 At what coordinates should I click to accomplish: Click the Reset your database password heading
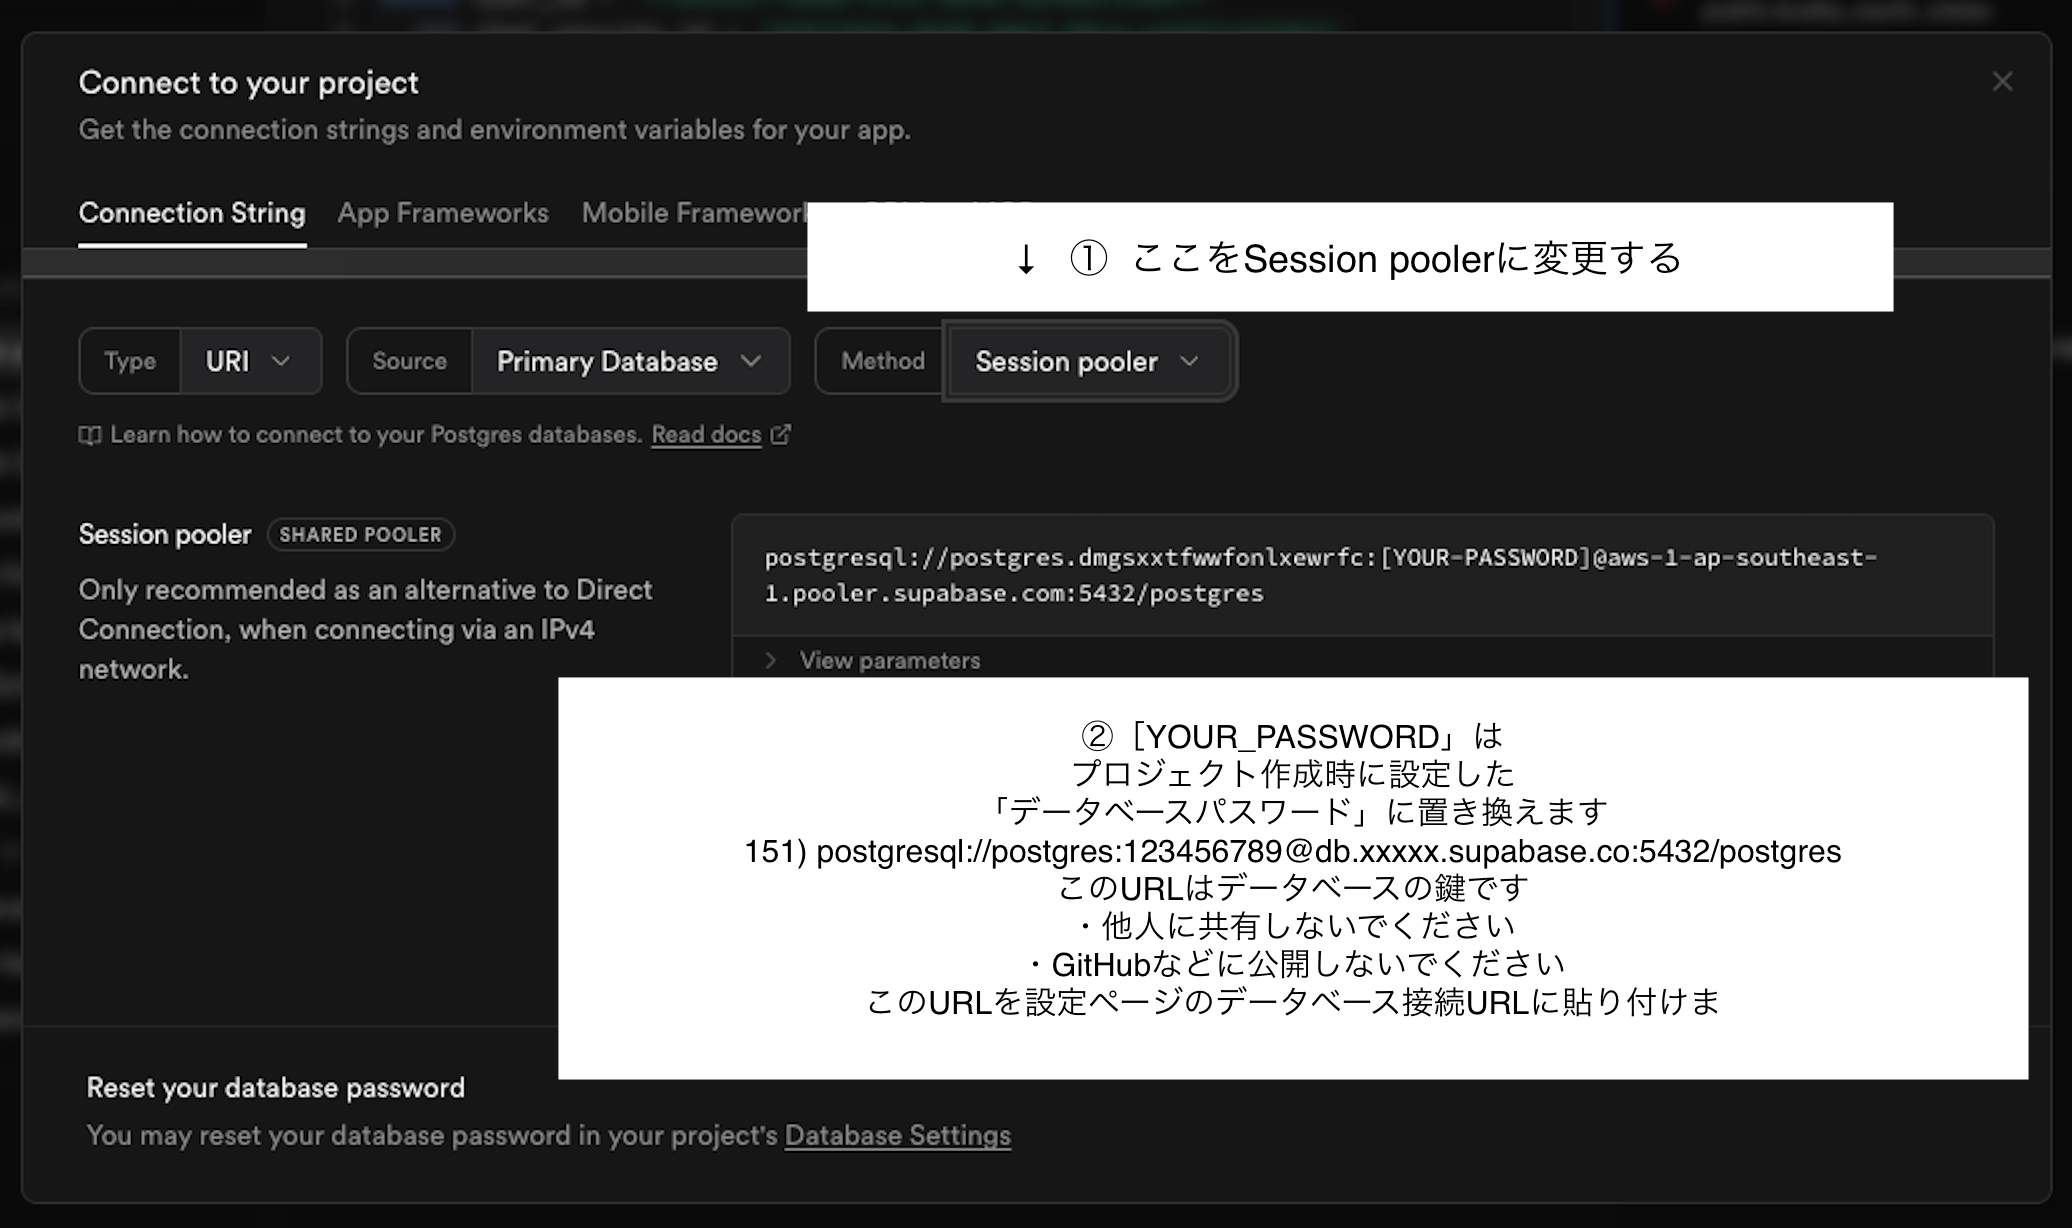click(275, 1088)
